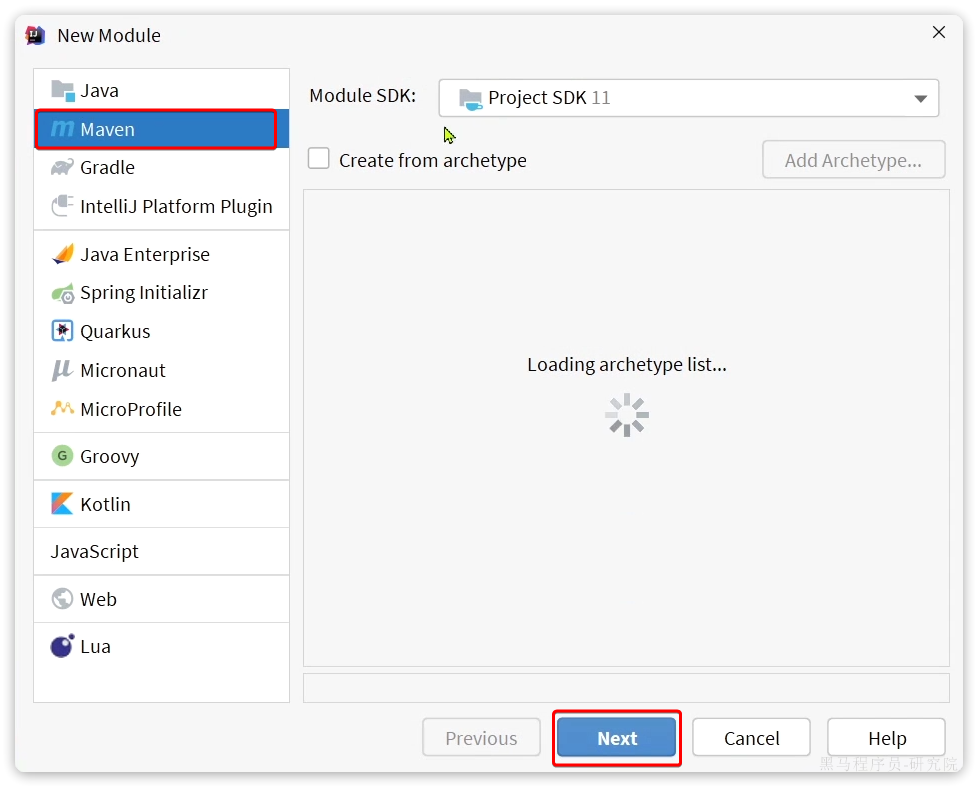Click the green Groovy G icon

62,456
